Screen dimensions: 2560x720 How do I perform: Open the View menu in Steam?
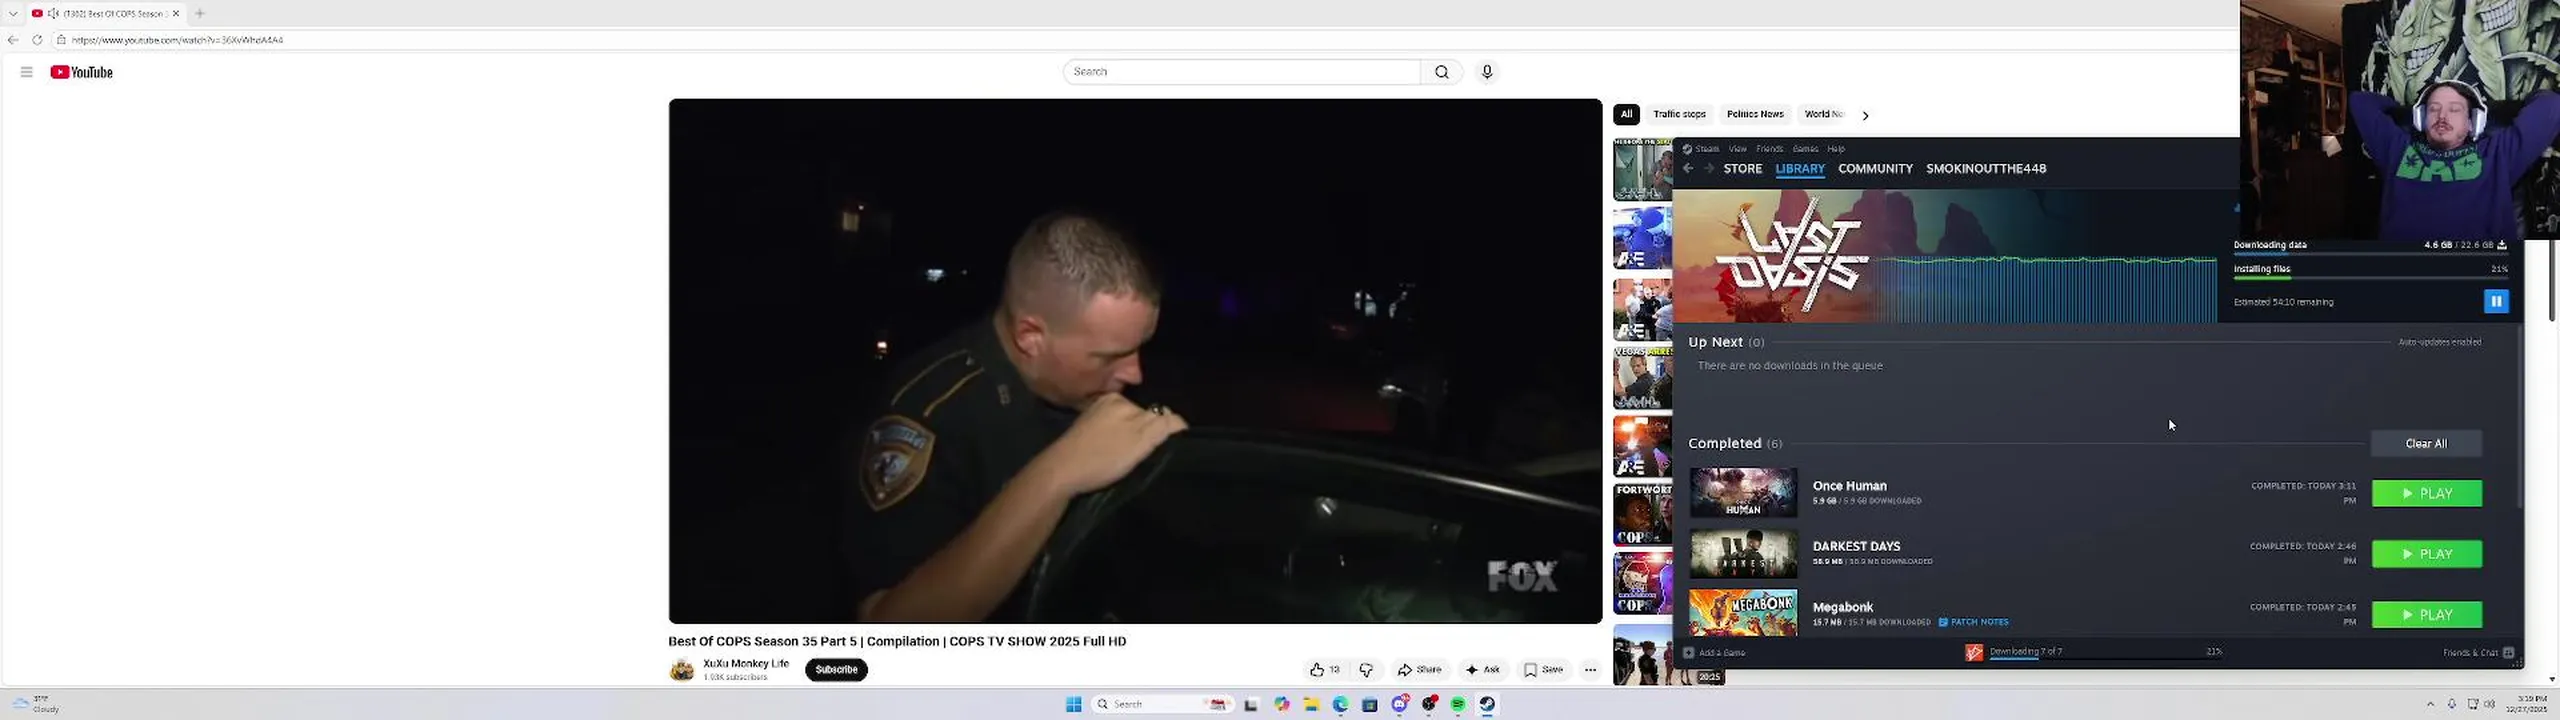click(1737, 149)
